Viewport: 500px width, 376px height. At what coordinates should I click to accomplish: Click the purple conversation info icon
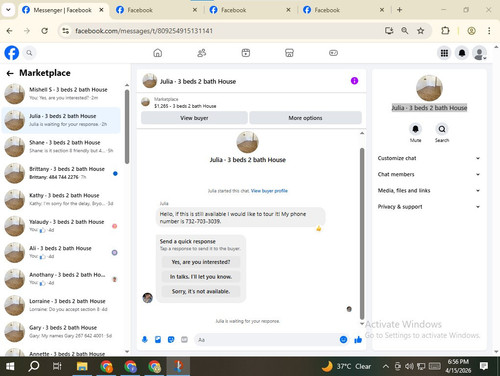tap(354, 81)
